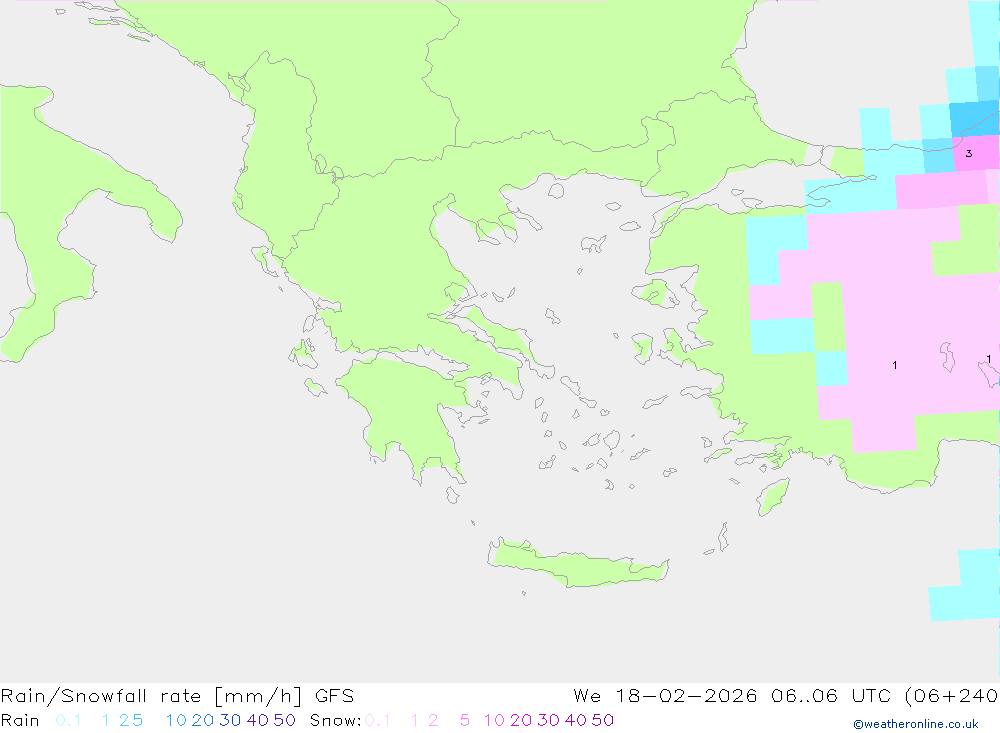Click the Rain legend value 50
1000x733 pixels.
click(284, 720)
